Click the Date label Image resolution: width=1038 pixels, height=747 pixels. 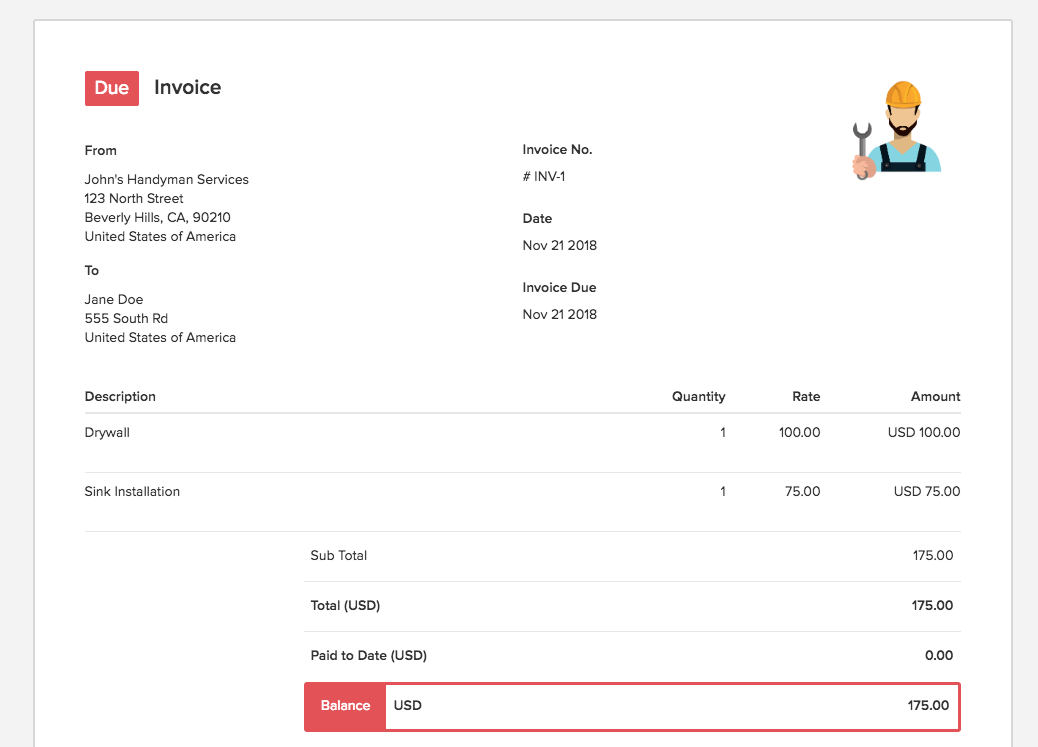coord(538,219)
